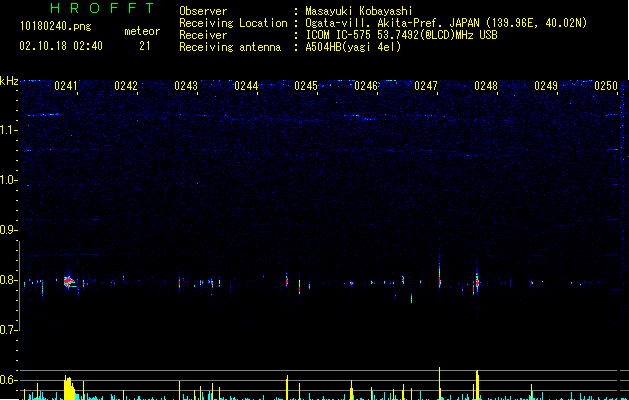Click the meteor echo just before 0248

coord(477,281)
